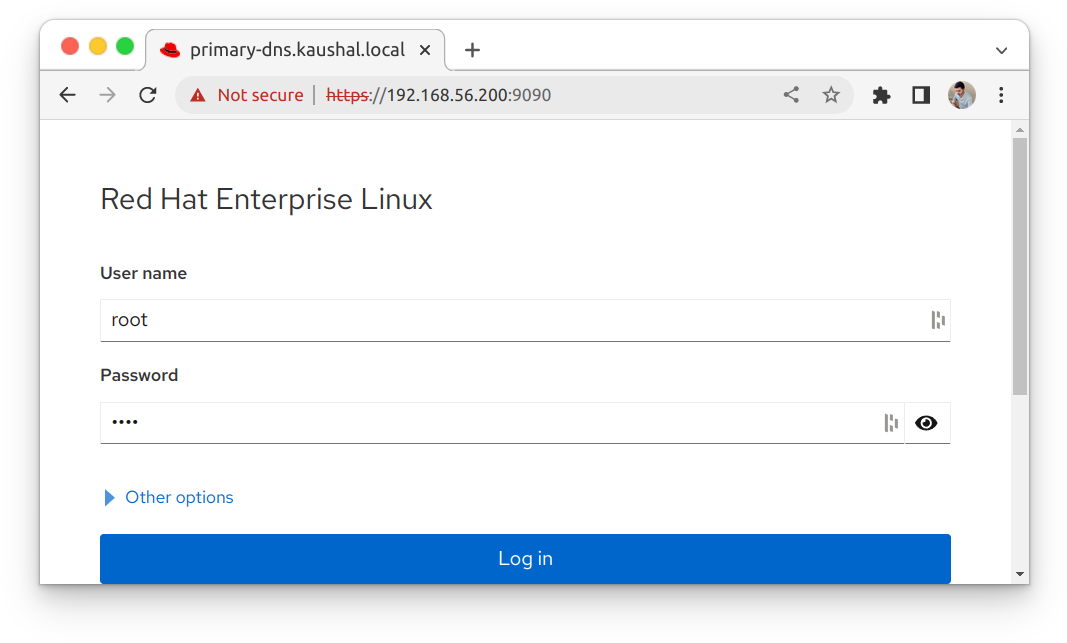Image resolution: width=1067 pixels, height=643 pixels.
Task: Open the browser three-dot menu
Action: 1001,94
